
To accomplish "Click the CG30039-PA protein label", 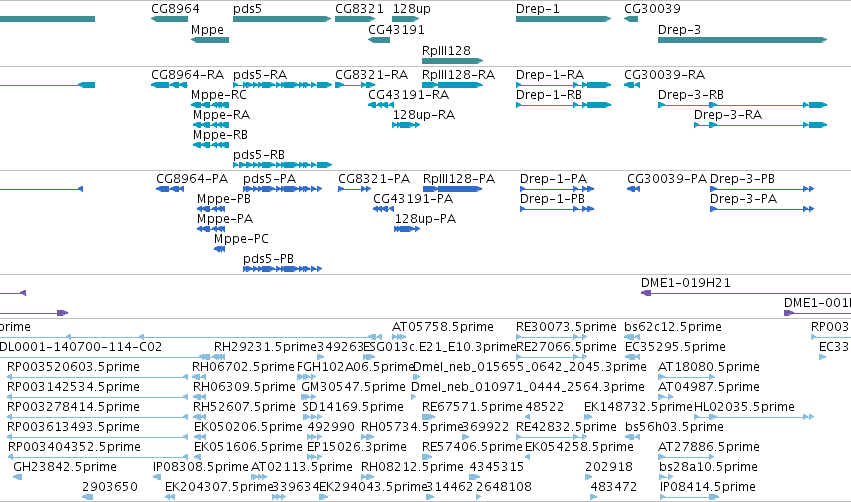I will point(667,179).
